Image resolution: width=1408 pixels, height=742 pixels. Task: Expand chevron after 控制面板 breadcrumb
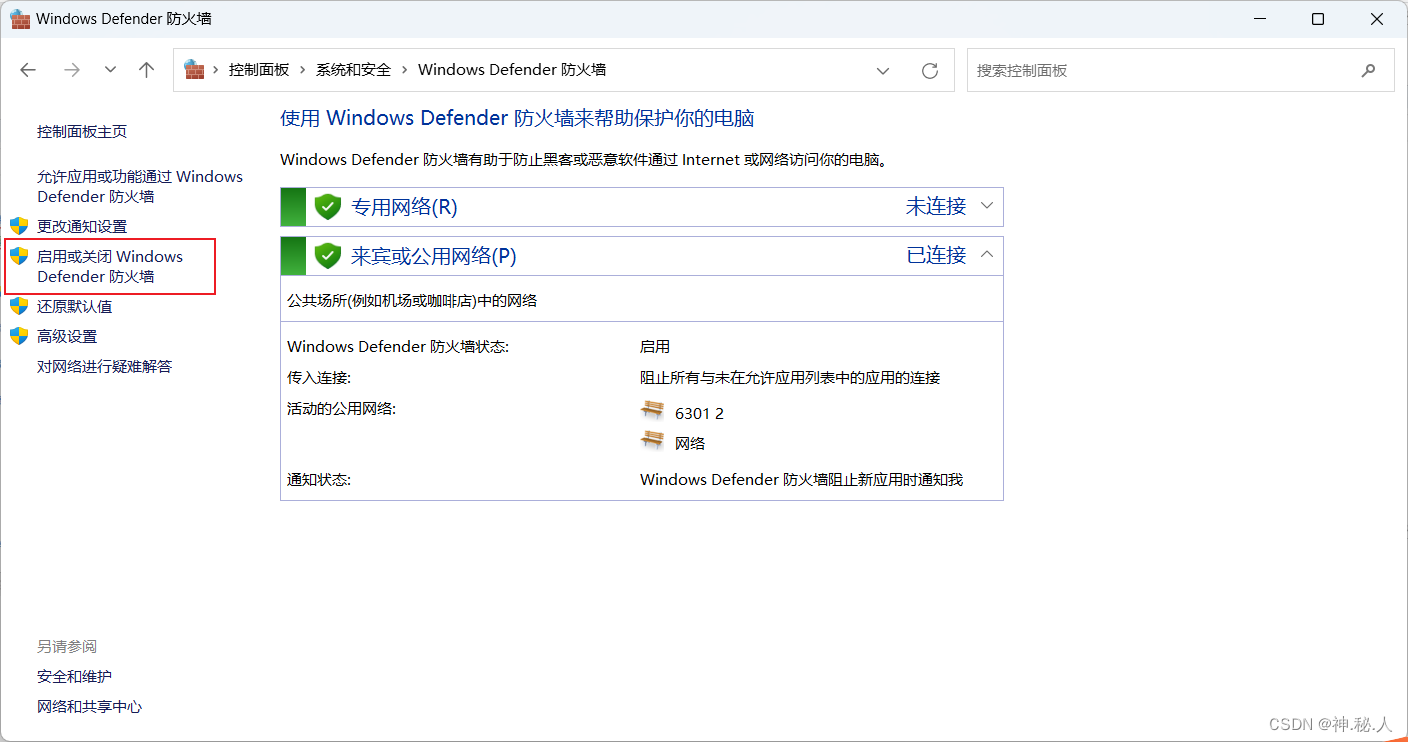tap(303, 70)
